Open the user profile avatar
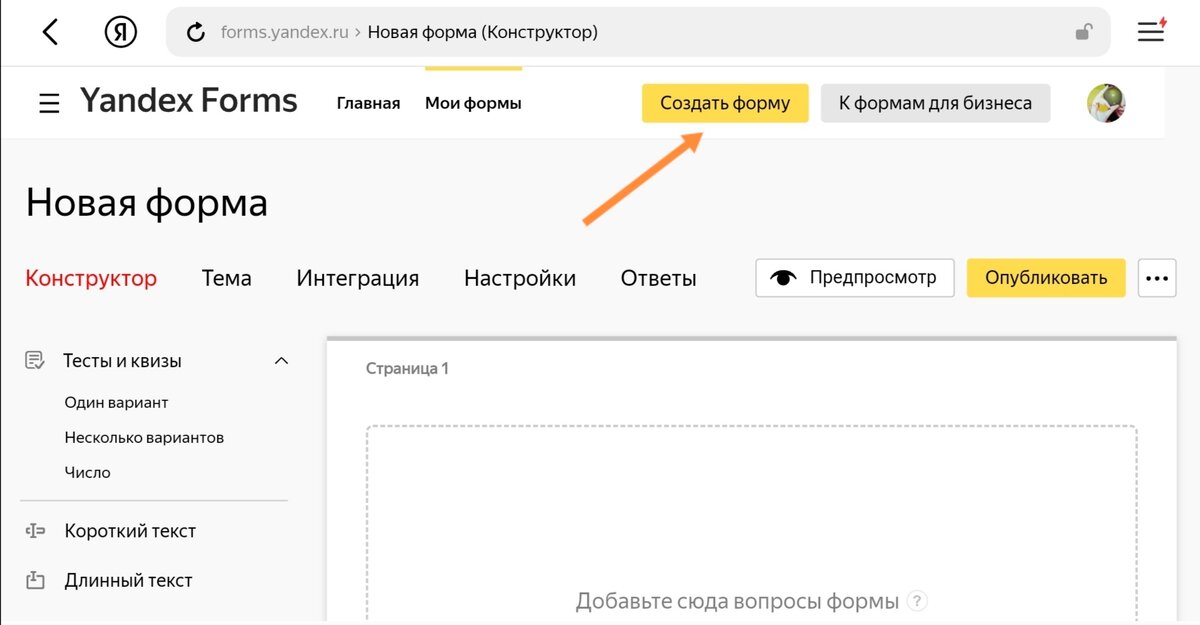The width and height of the screenshot is (1200, 625). (1107, 103)
